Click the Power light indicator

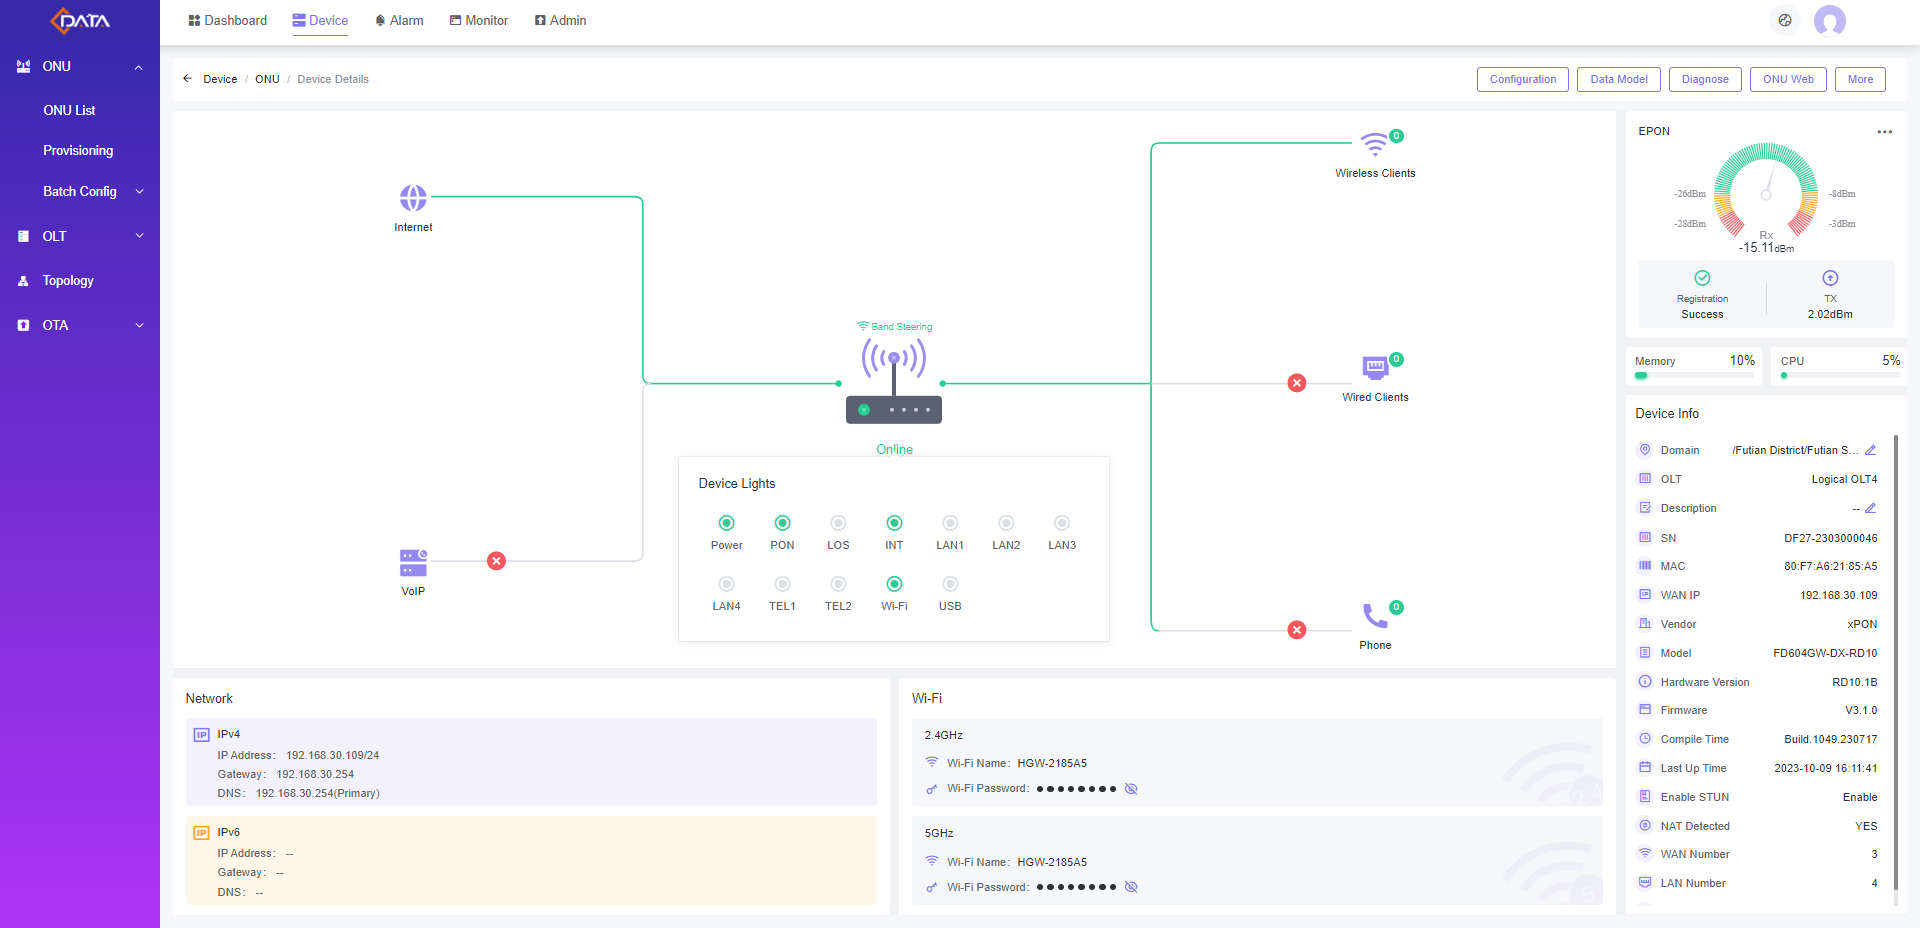click(727, 523)
